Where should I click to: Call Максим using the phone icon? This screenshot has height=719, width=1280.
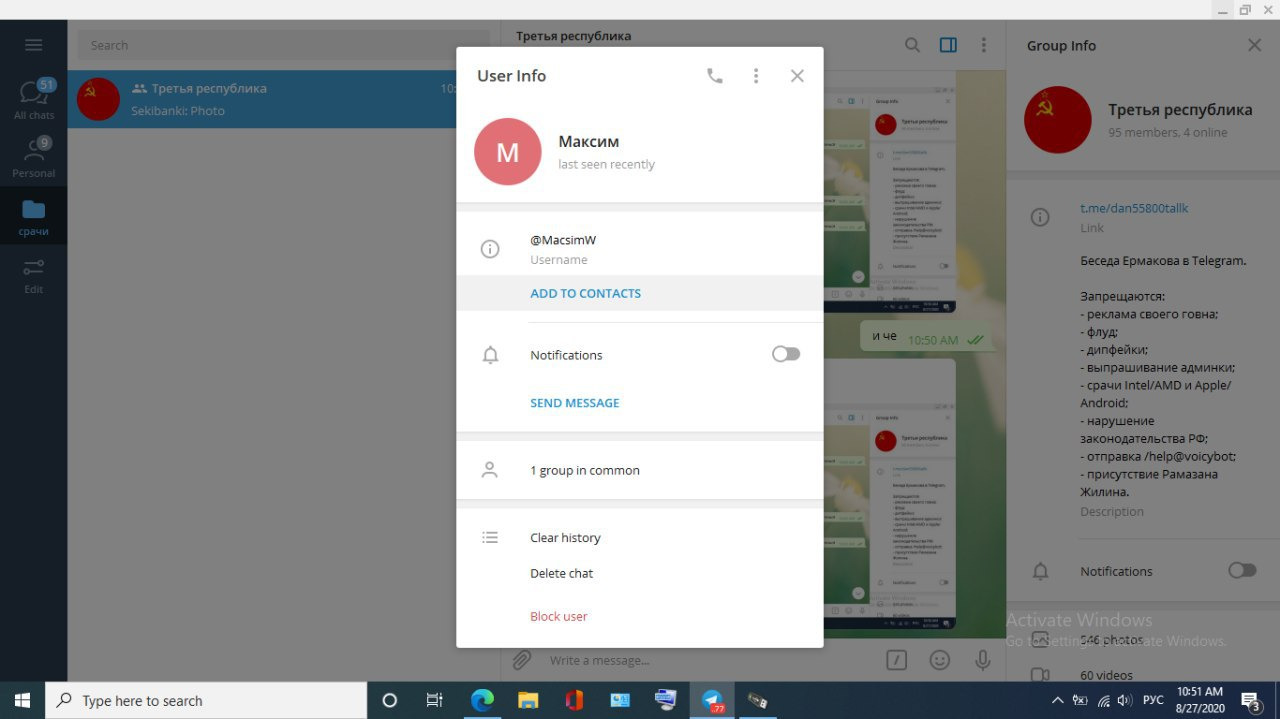(x=714, y=76)
